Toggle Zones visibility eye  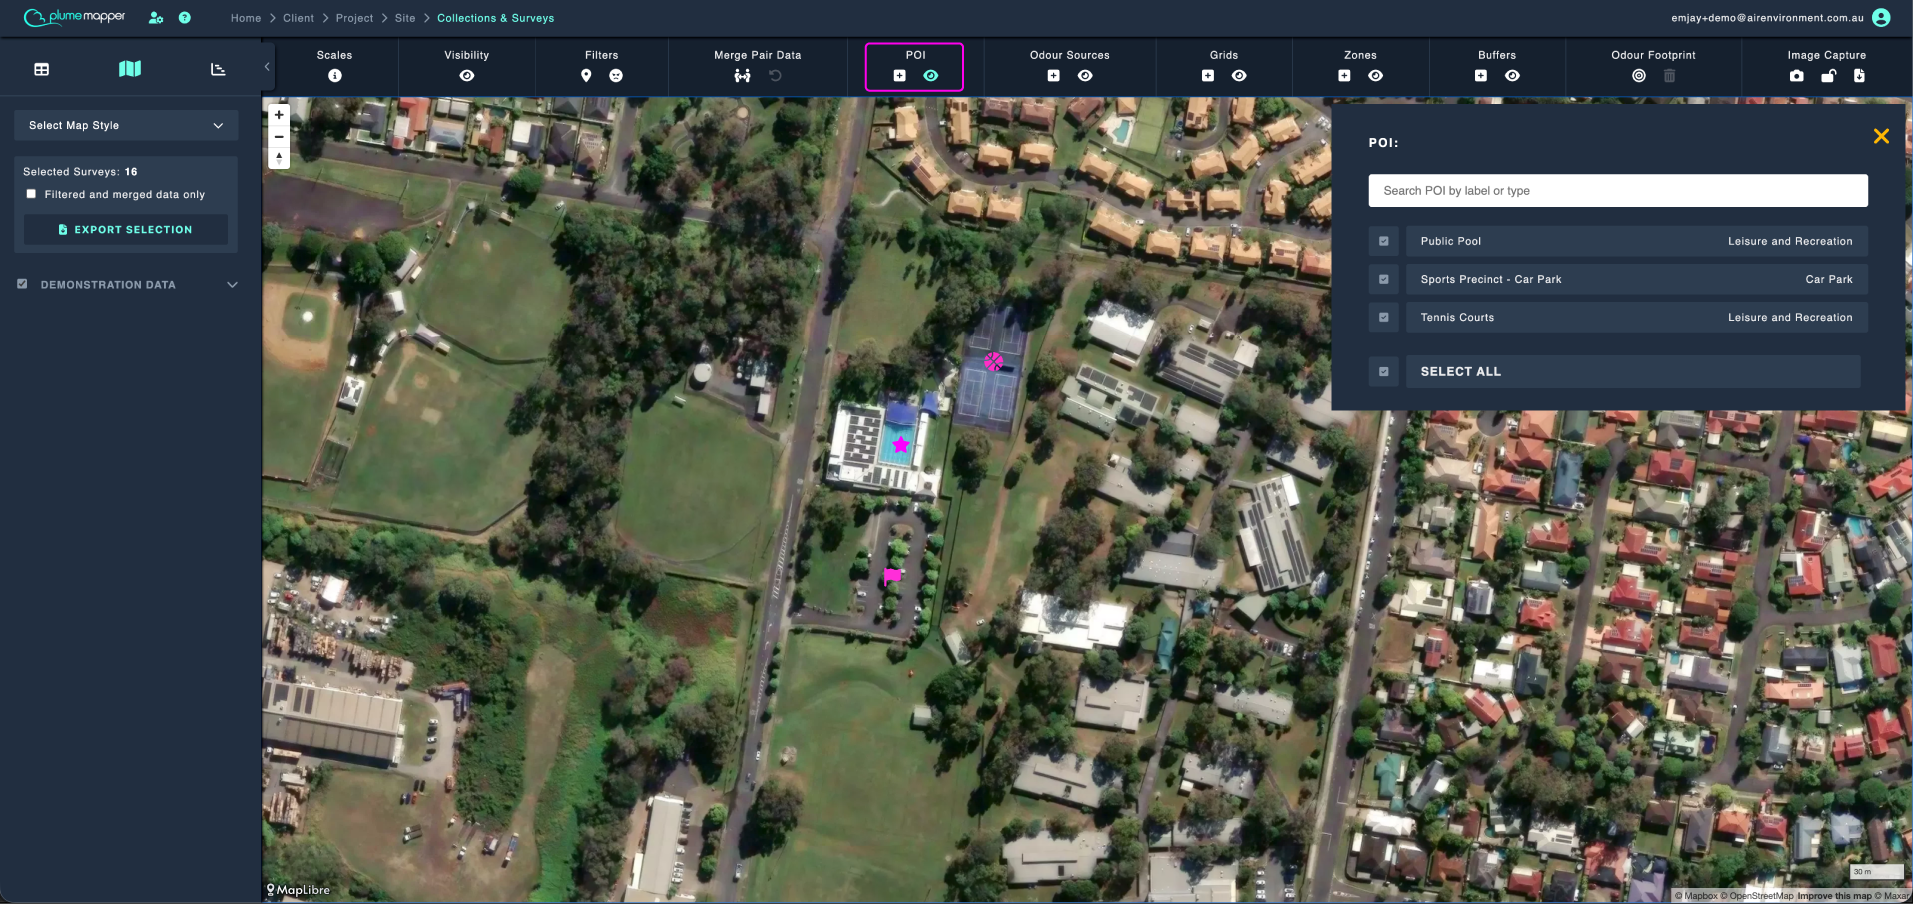1376,76
